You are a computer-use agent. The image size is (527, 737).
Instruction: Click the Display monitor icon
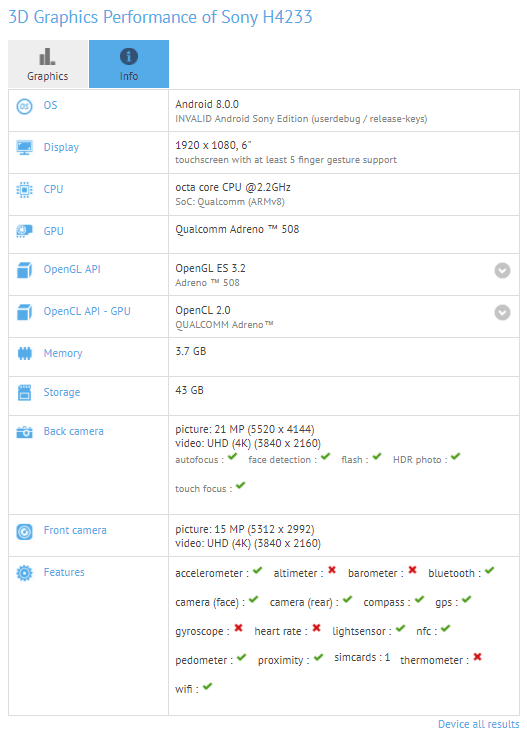pos(24,148)
